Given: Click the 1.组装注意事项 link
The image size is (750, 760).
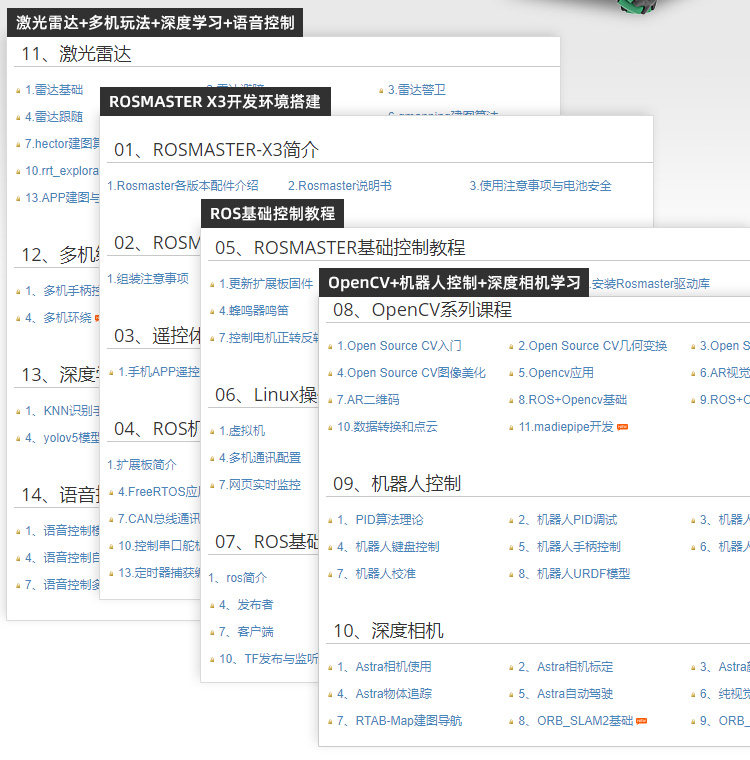Looking at the screenshot, I should click(148, 279).
